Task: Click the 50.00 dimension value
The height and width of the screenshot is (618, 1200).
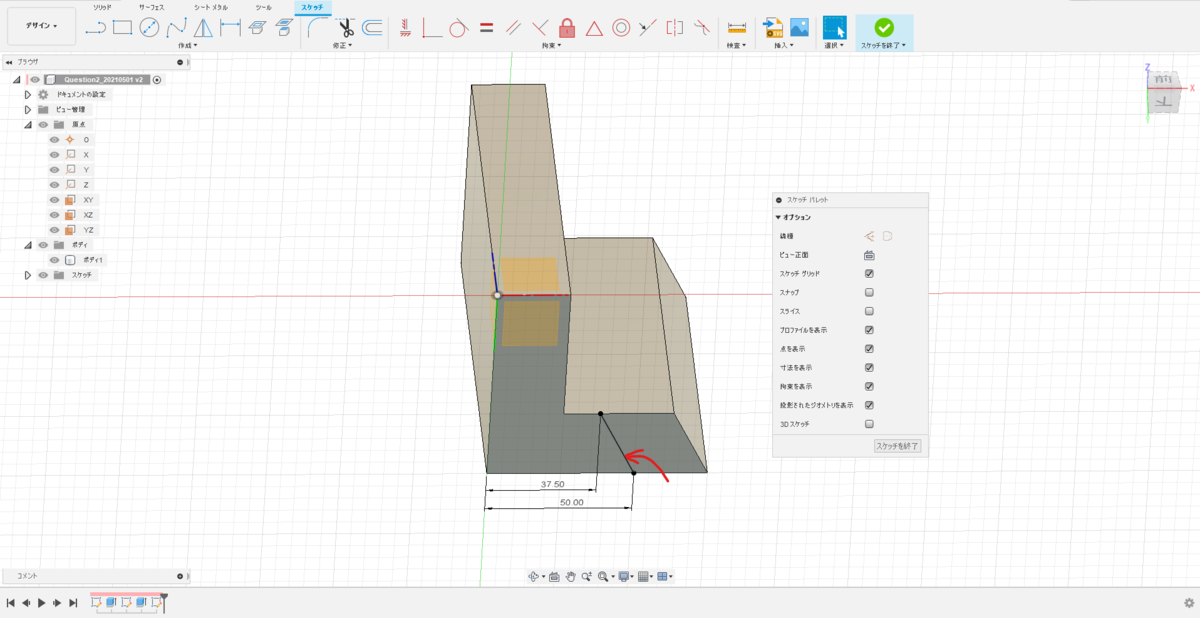Action: pos(571,502)
